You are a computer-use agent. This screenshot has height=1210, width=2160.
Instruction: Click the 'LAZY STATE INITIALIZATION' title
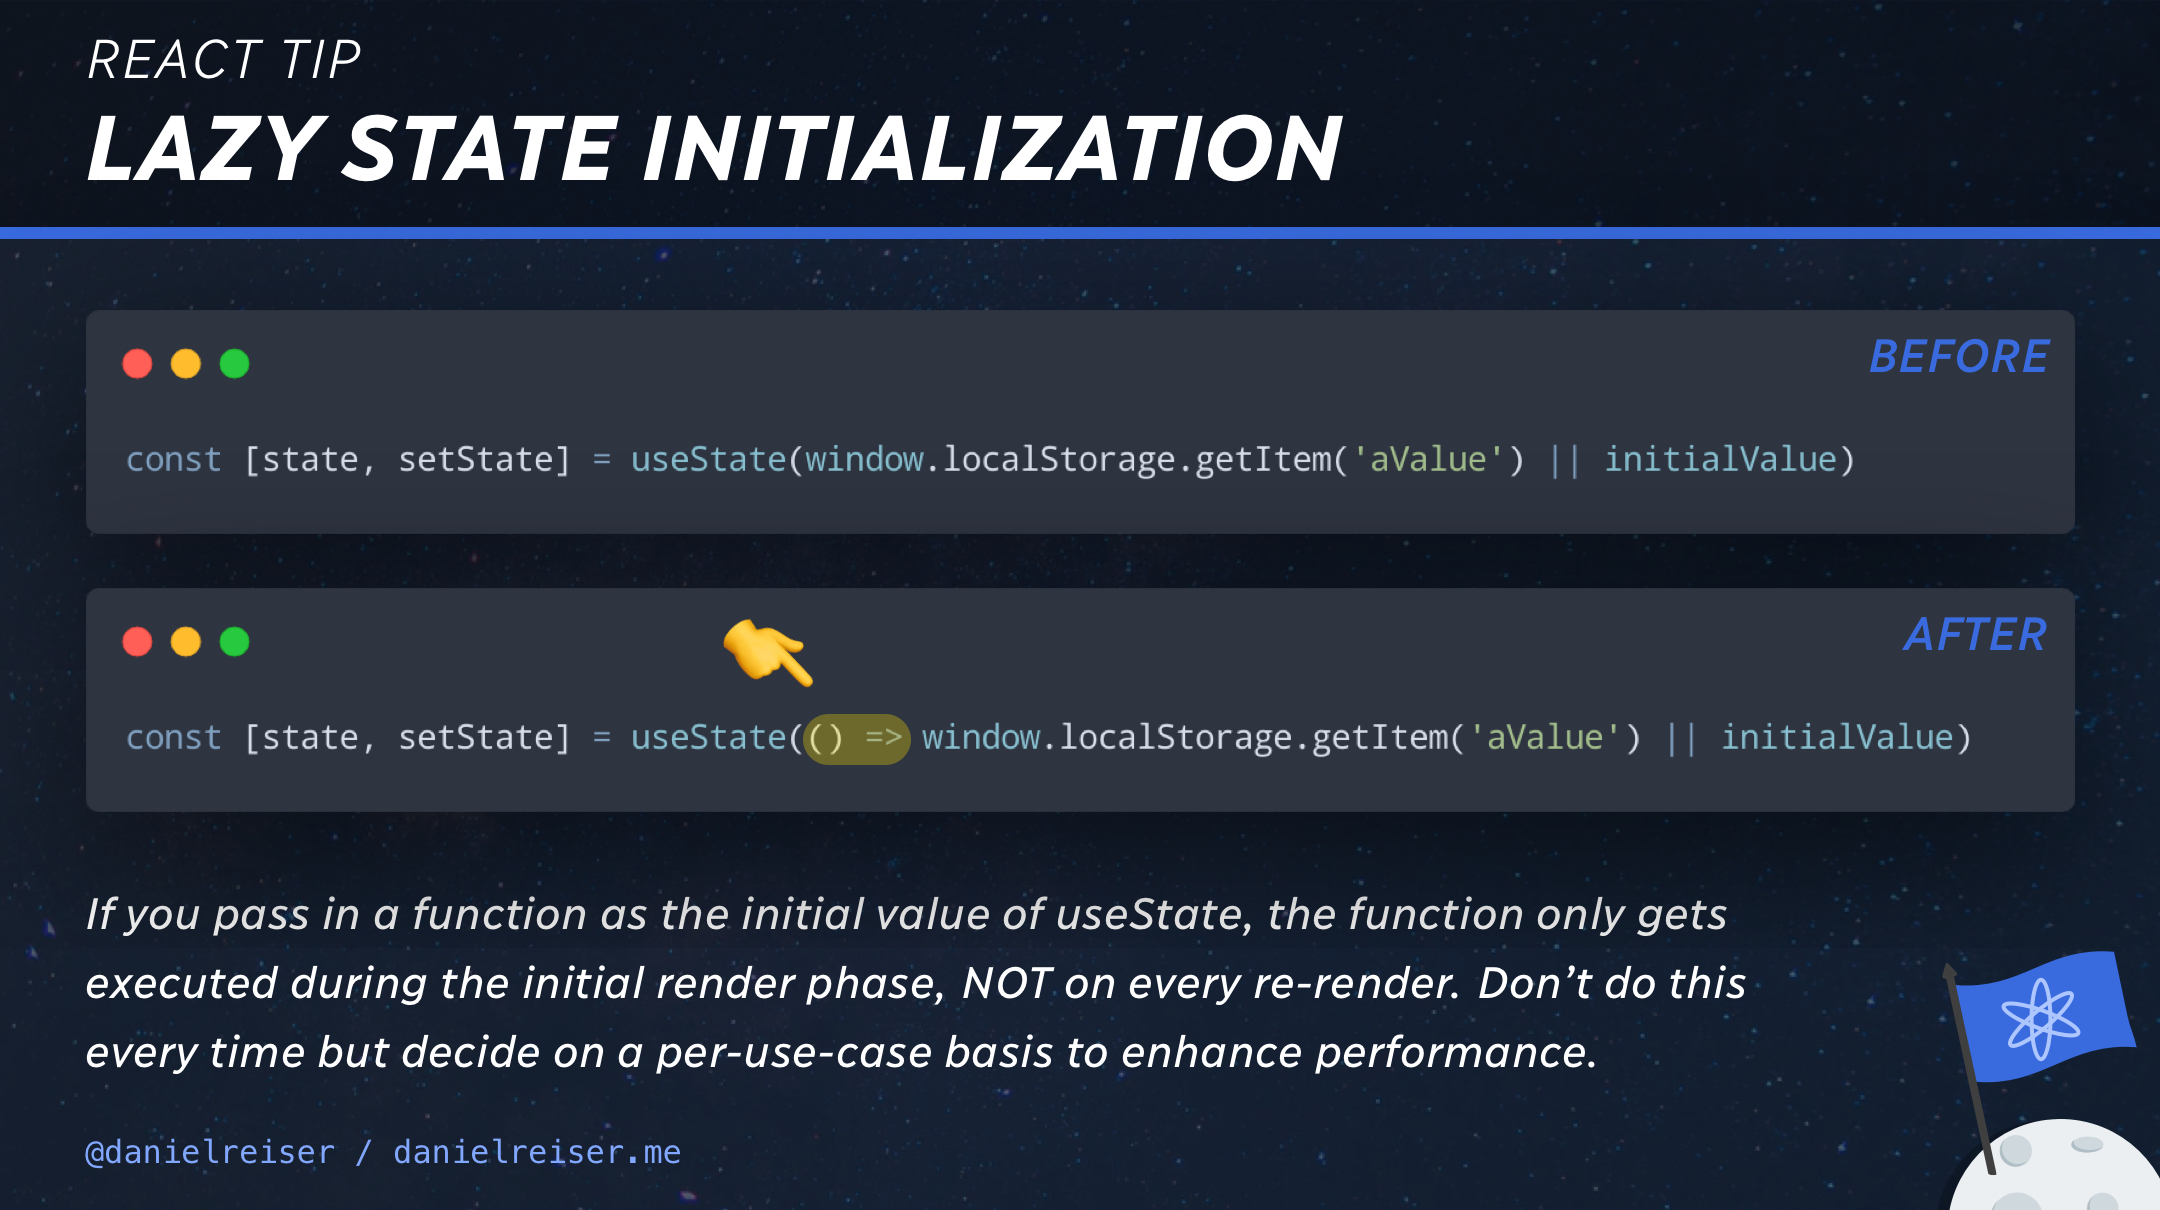click(714, 148)
